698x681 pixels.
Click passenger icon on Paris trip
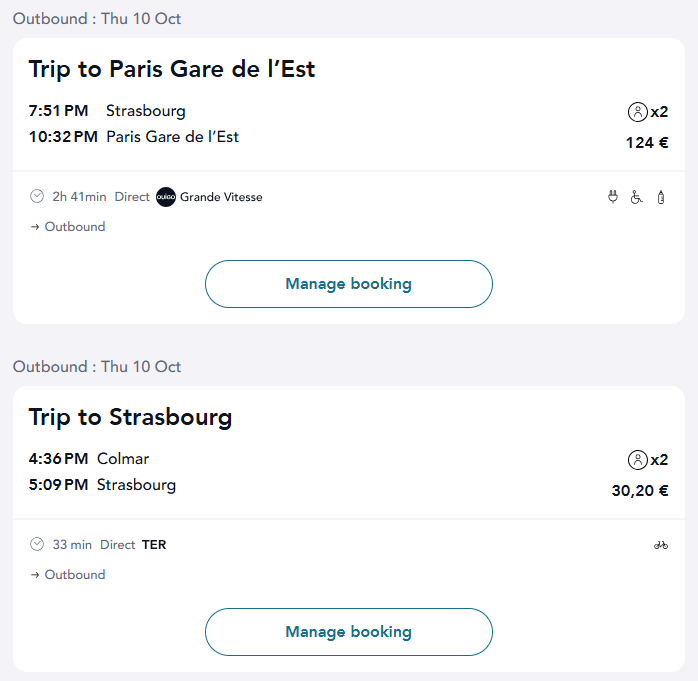(637, 112)
